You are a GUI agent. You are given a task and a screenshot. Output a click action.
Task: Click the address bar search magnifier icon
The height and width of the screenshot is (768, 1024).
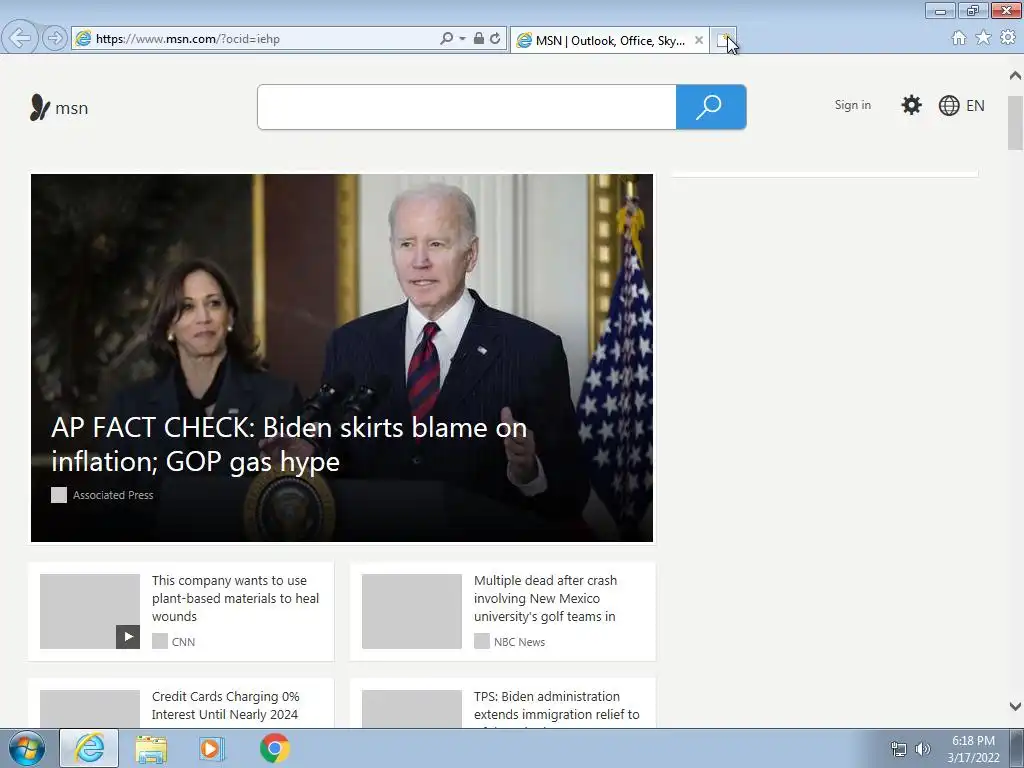point(447,39)
